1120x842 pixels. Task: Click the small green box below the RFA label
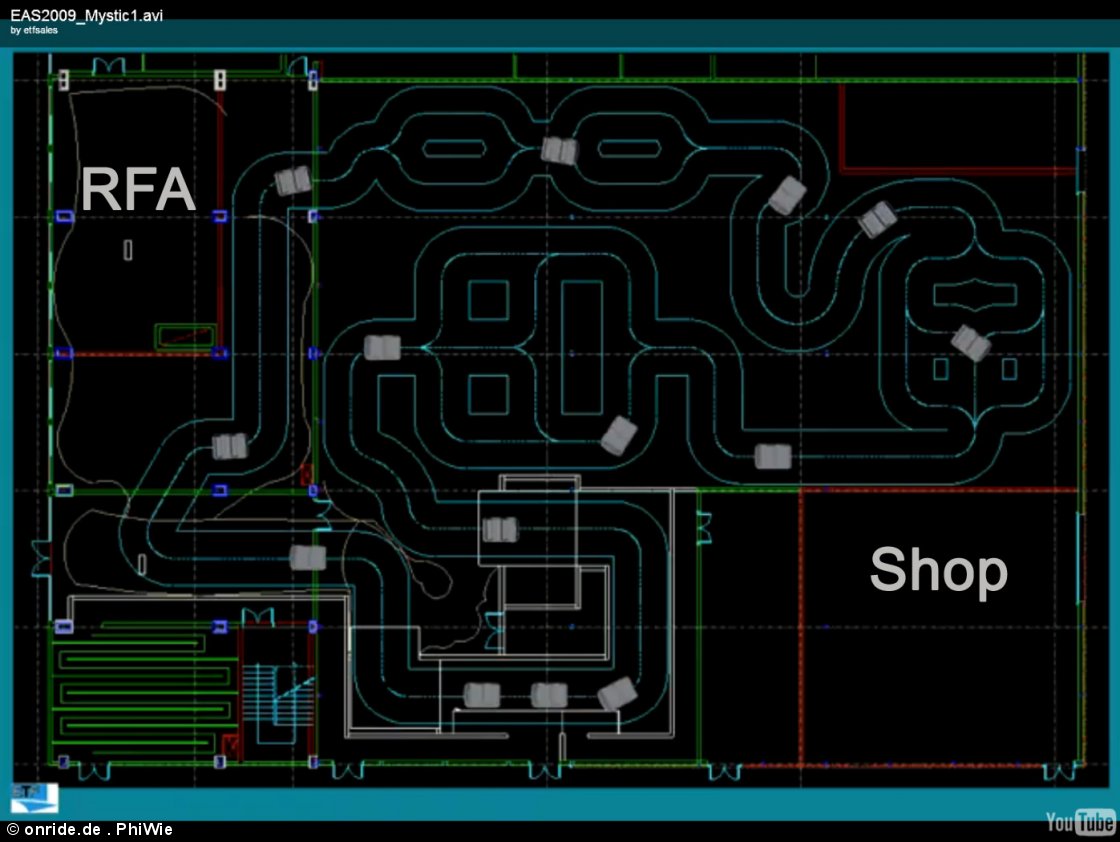pos(185,335)
